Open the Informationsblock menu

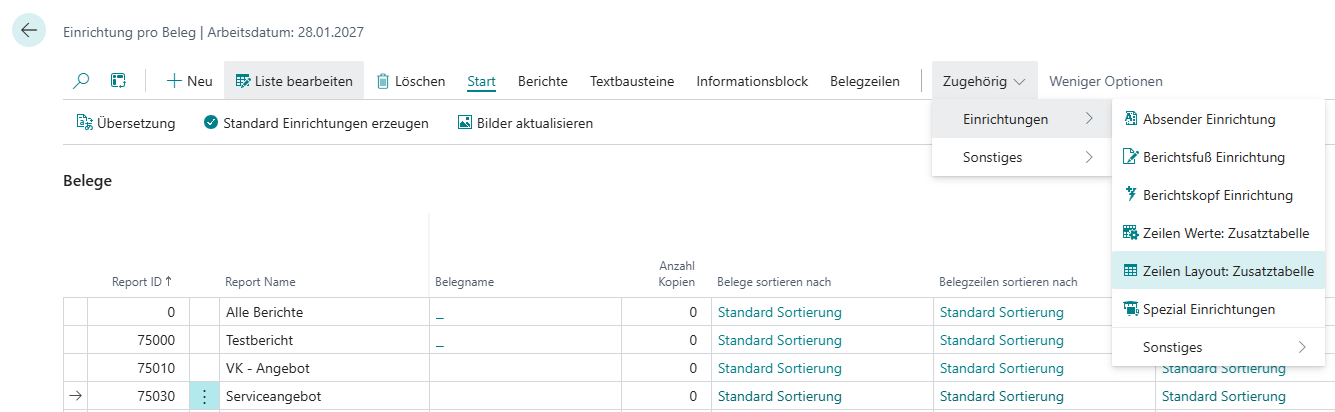752,81
